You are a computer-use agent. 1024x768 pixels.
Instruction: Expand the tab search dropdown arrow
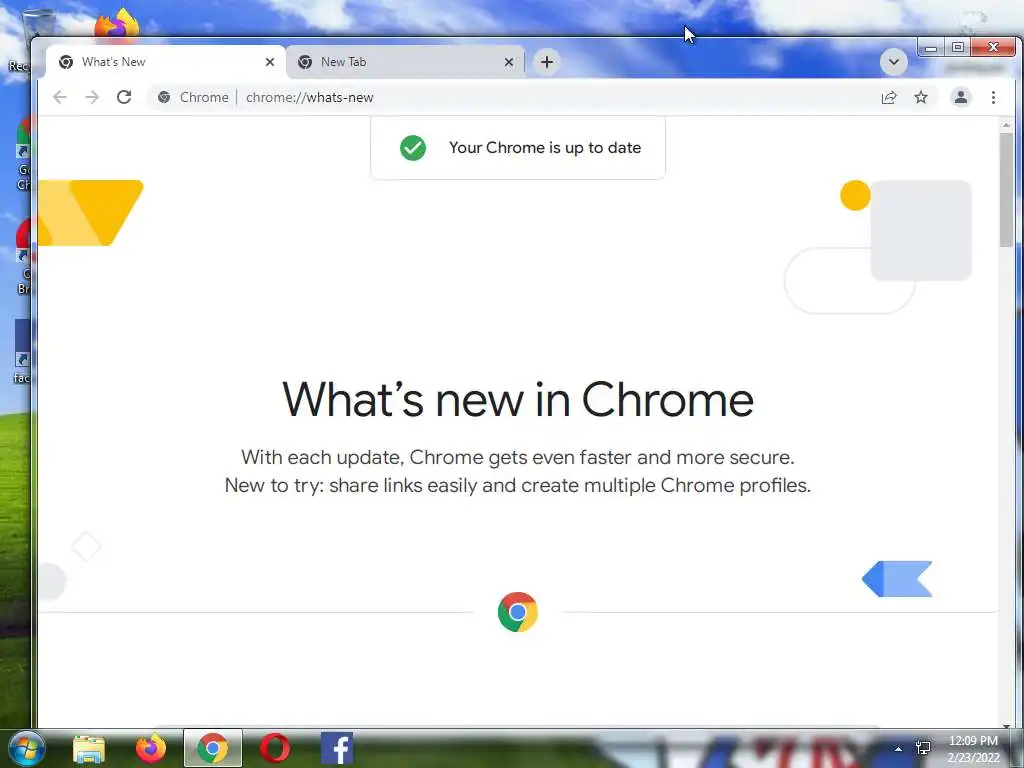893,62
